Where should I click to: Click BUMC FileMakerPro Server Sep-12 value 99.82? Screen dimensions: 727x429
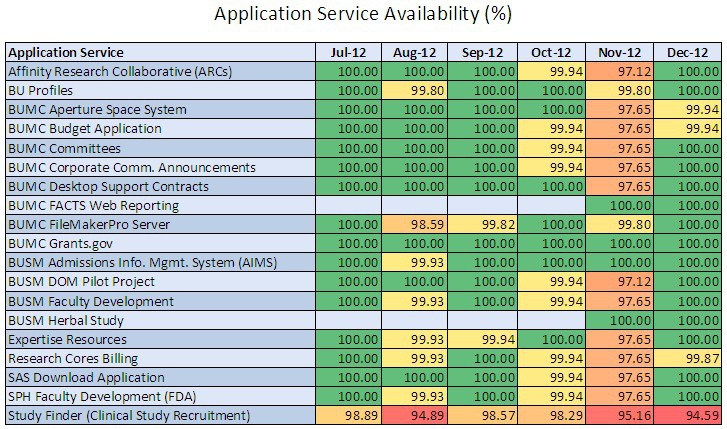click(x=482, y=224)
